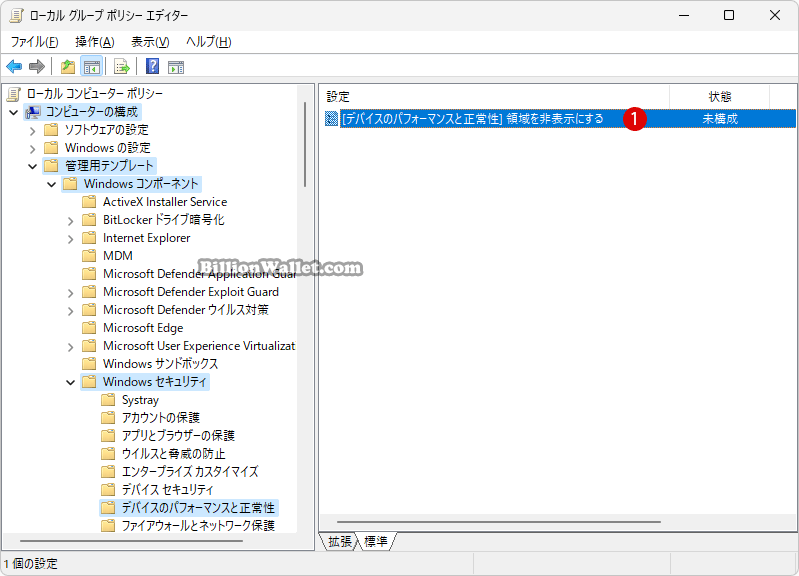The width and height of the screenshot is (799, 576).
Task: Open the Help question-mark toolbar icon
Action: point(152,66)
